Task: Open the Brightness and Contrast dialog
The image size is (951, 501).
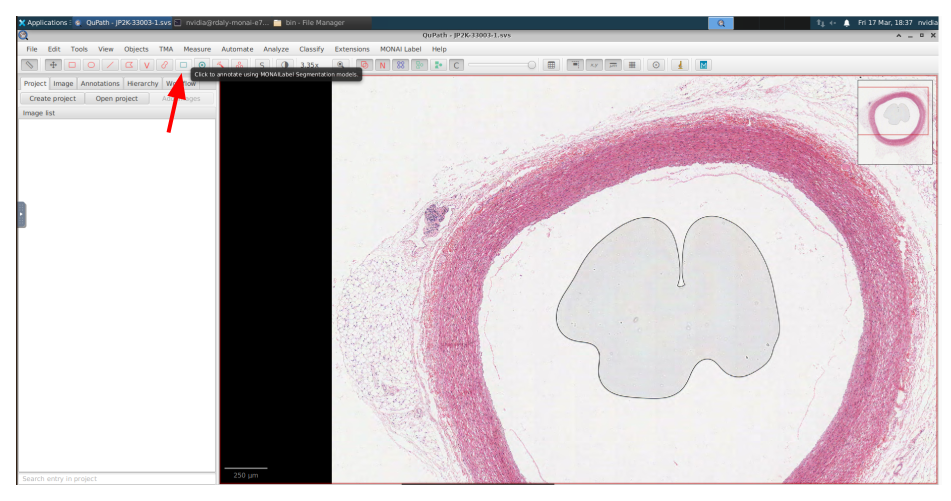Action: click(284, 65)
